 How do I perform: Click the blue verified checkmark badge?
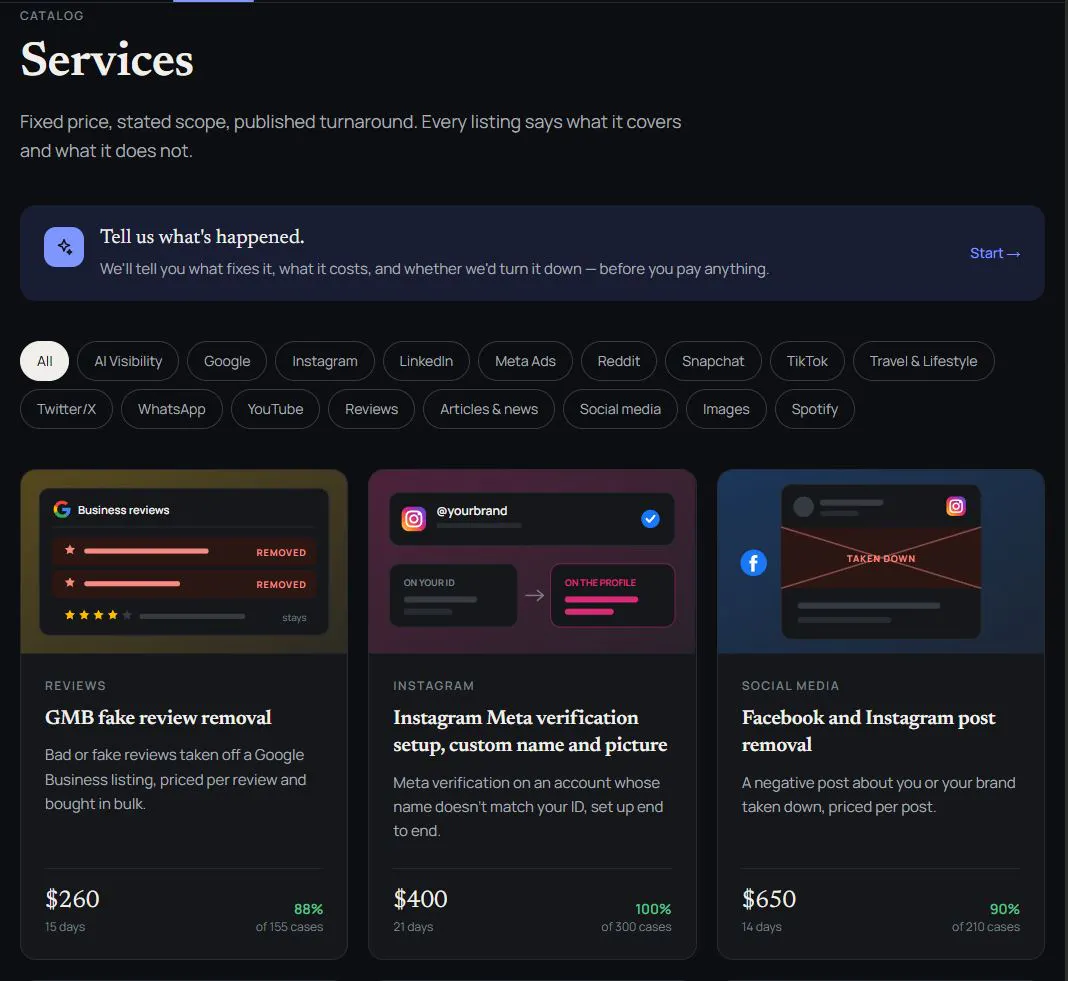click(x=650, y=519)
